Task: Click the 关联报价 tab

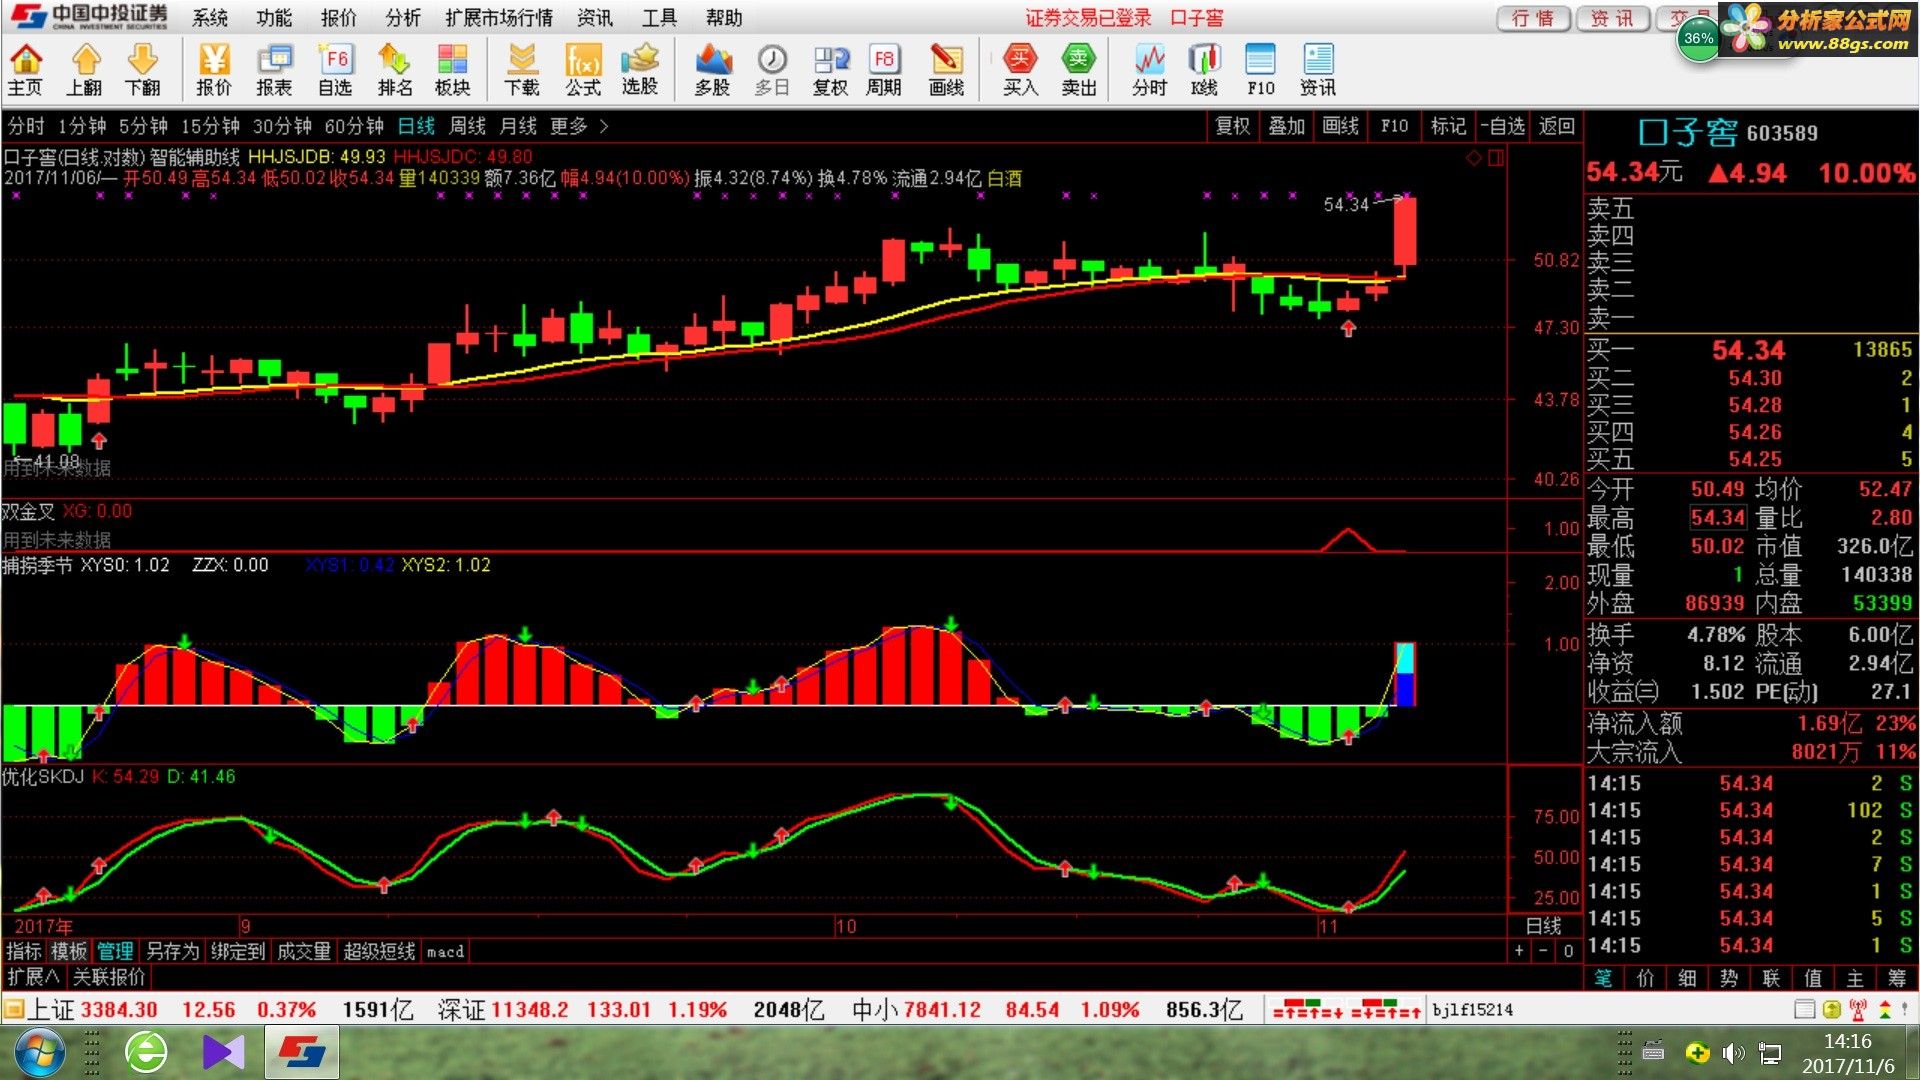Action: [109, 977]
